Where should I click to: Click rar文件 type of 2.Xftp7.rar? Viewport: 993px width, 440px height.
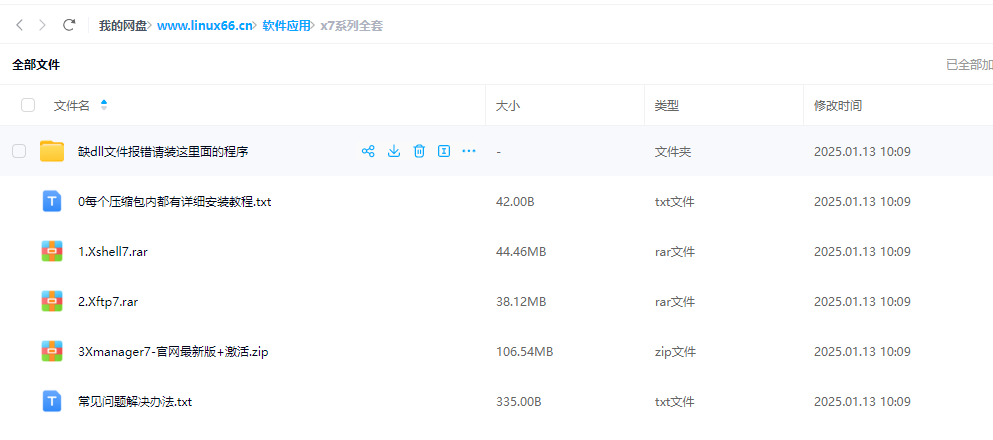(674, 302)
